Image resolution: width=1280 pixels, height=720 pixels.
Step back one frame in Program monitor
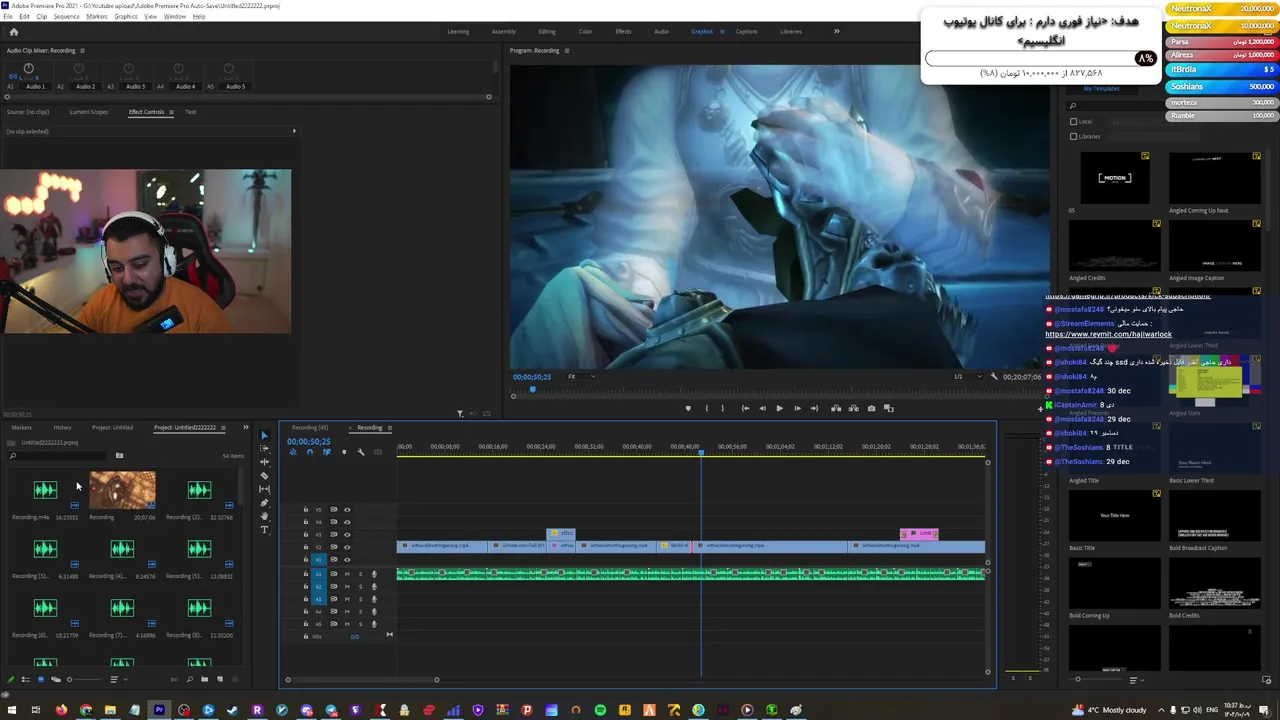pyautogui.click(x=762, y=408)
